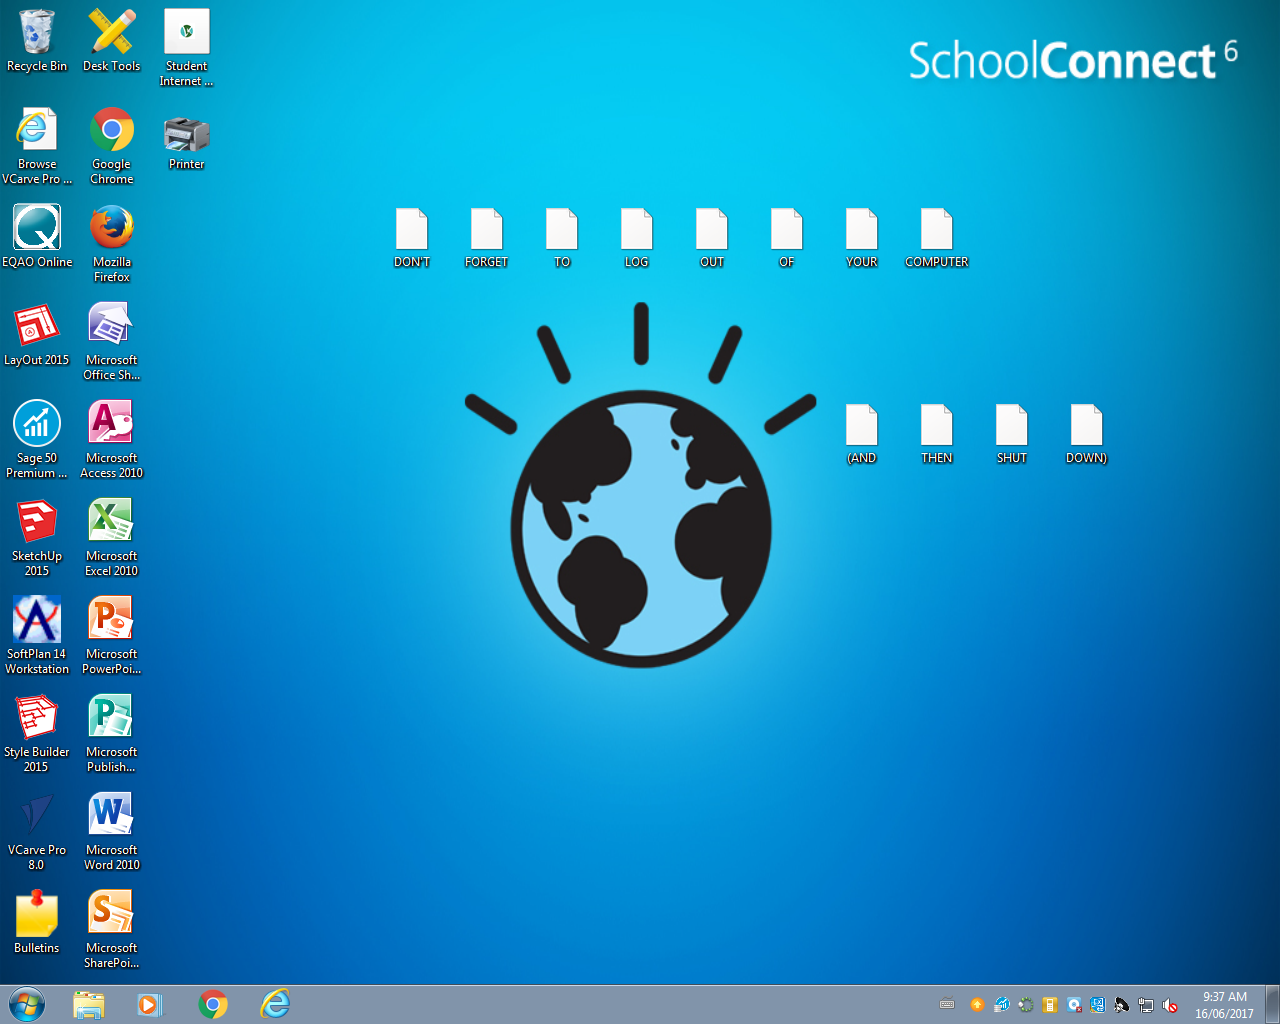The width and height of the screenshot is (1280, 1024).
Task: Select Google Chrome desktop icon
Action: click(x=112, y=146)
